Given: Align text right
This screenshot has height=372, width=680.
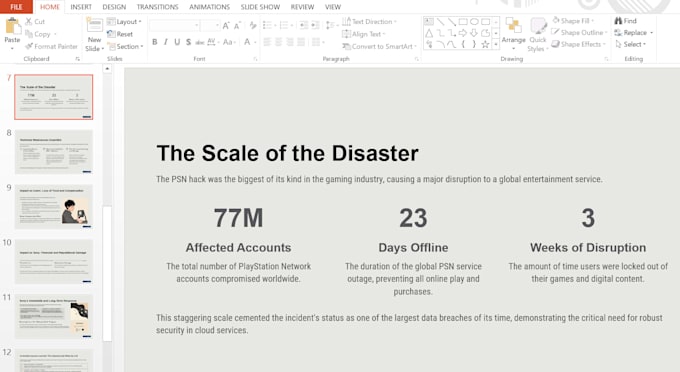Looking at the screenshot, I should pos(290,42).
